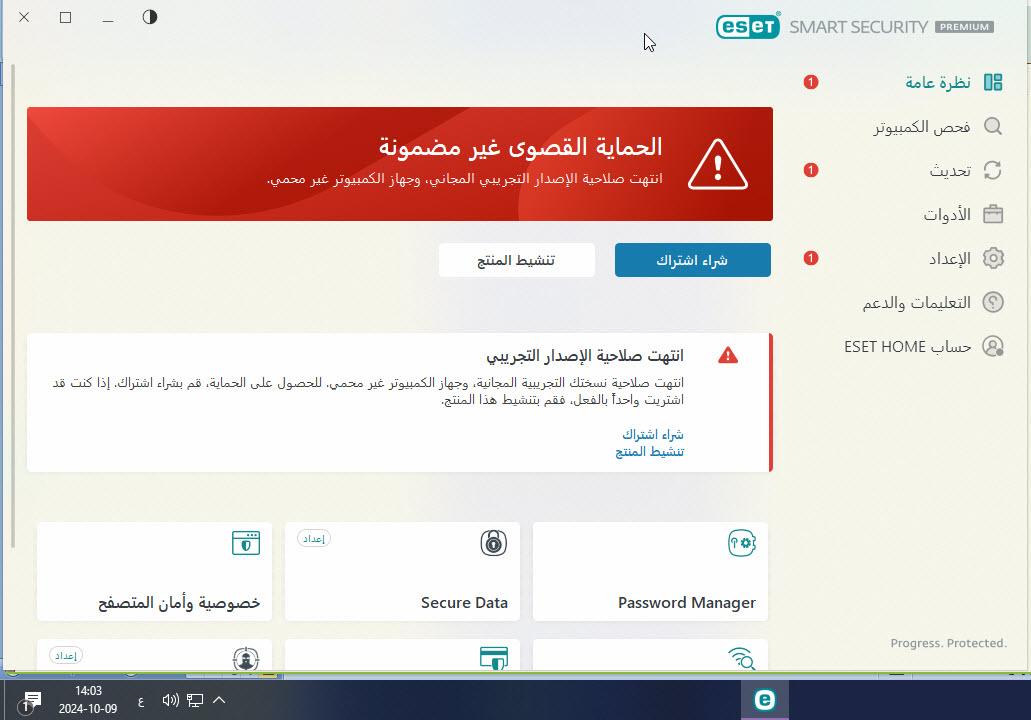The image size is (1031, 720).
Task: Click the إعداد badge on the anti-theft card
Action: pos(66,656)
